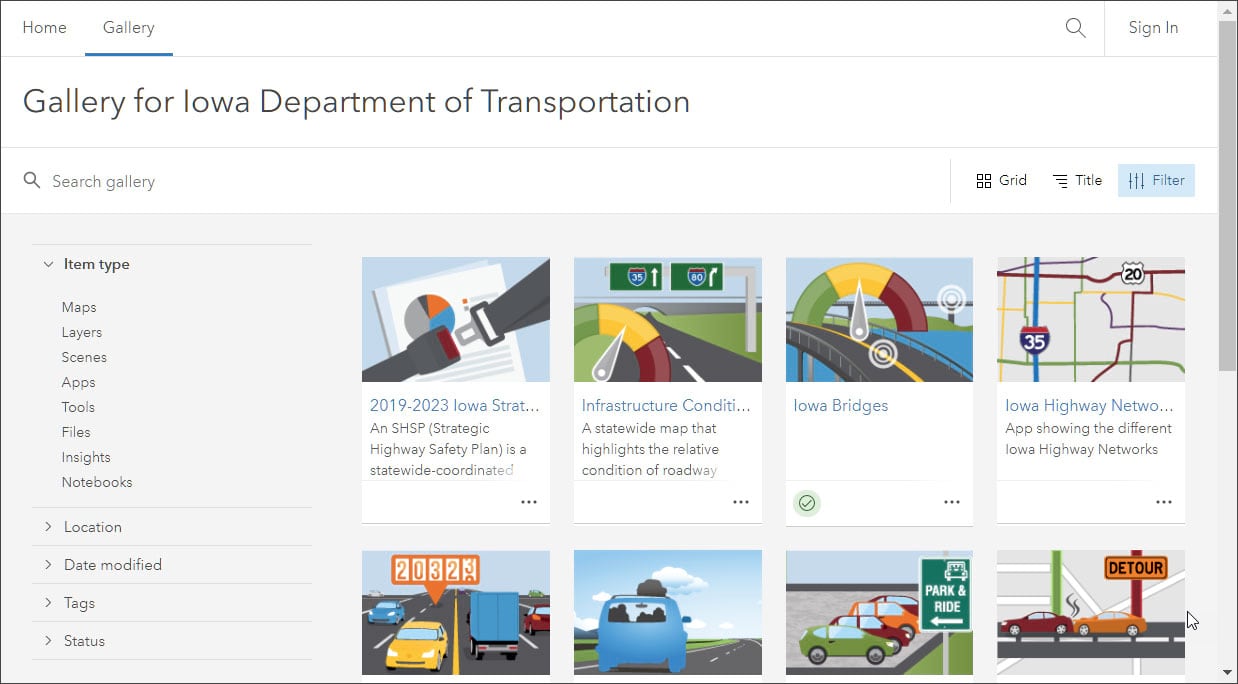
Task: Filter by Scenes item type
Action: tap(84, 357)
